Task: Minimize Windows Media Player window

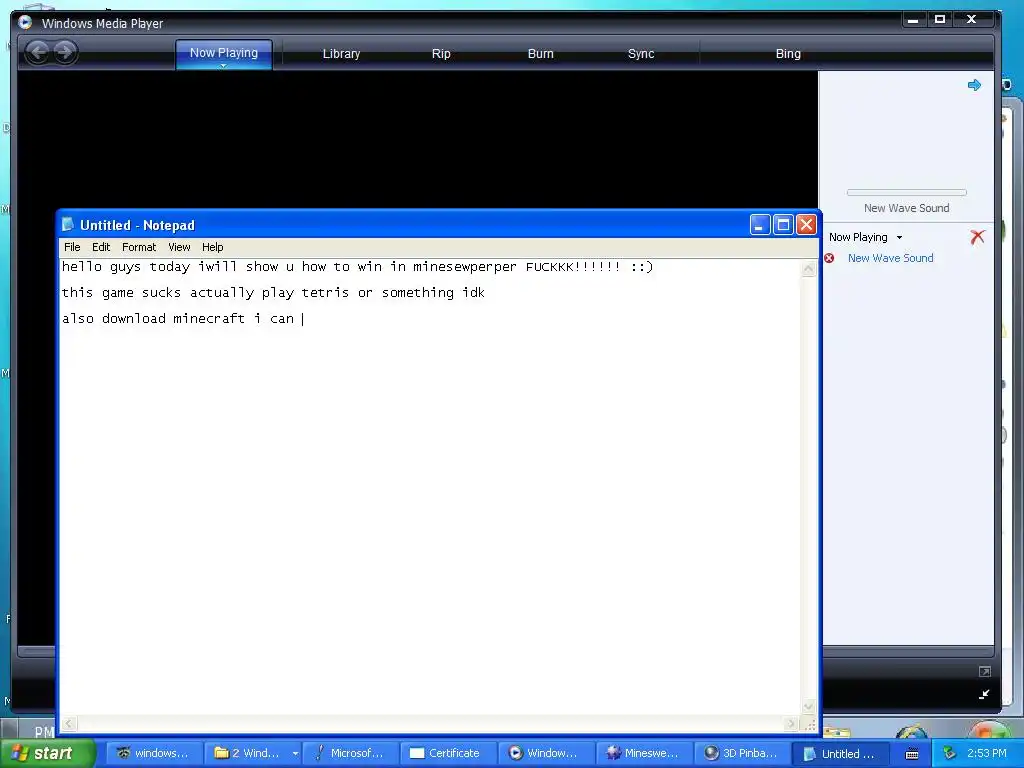Action: (x=913, y=20)
